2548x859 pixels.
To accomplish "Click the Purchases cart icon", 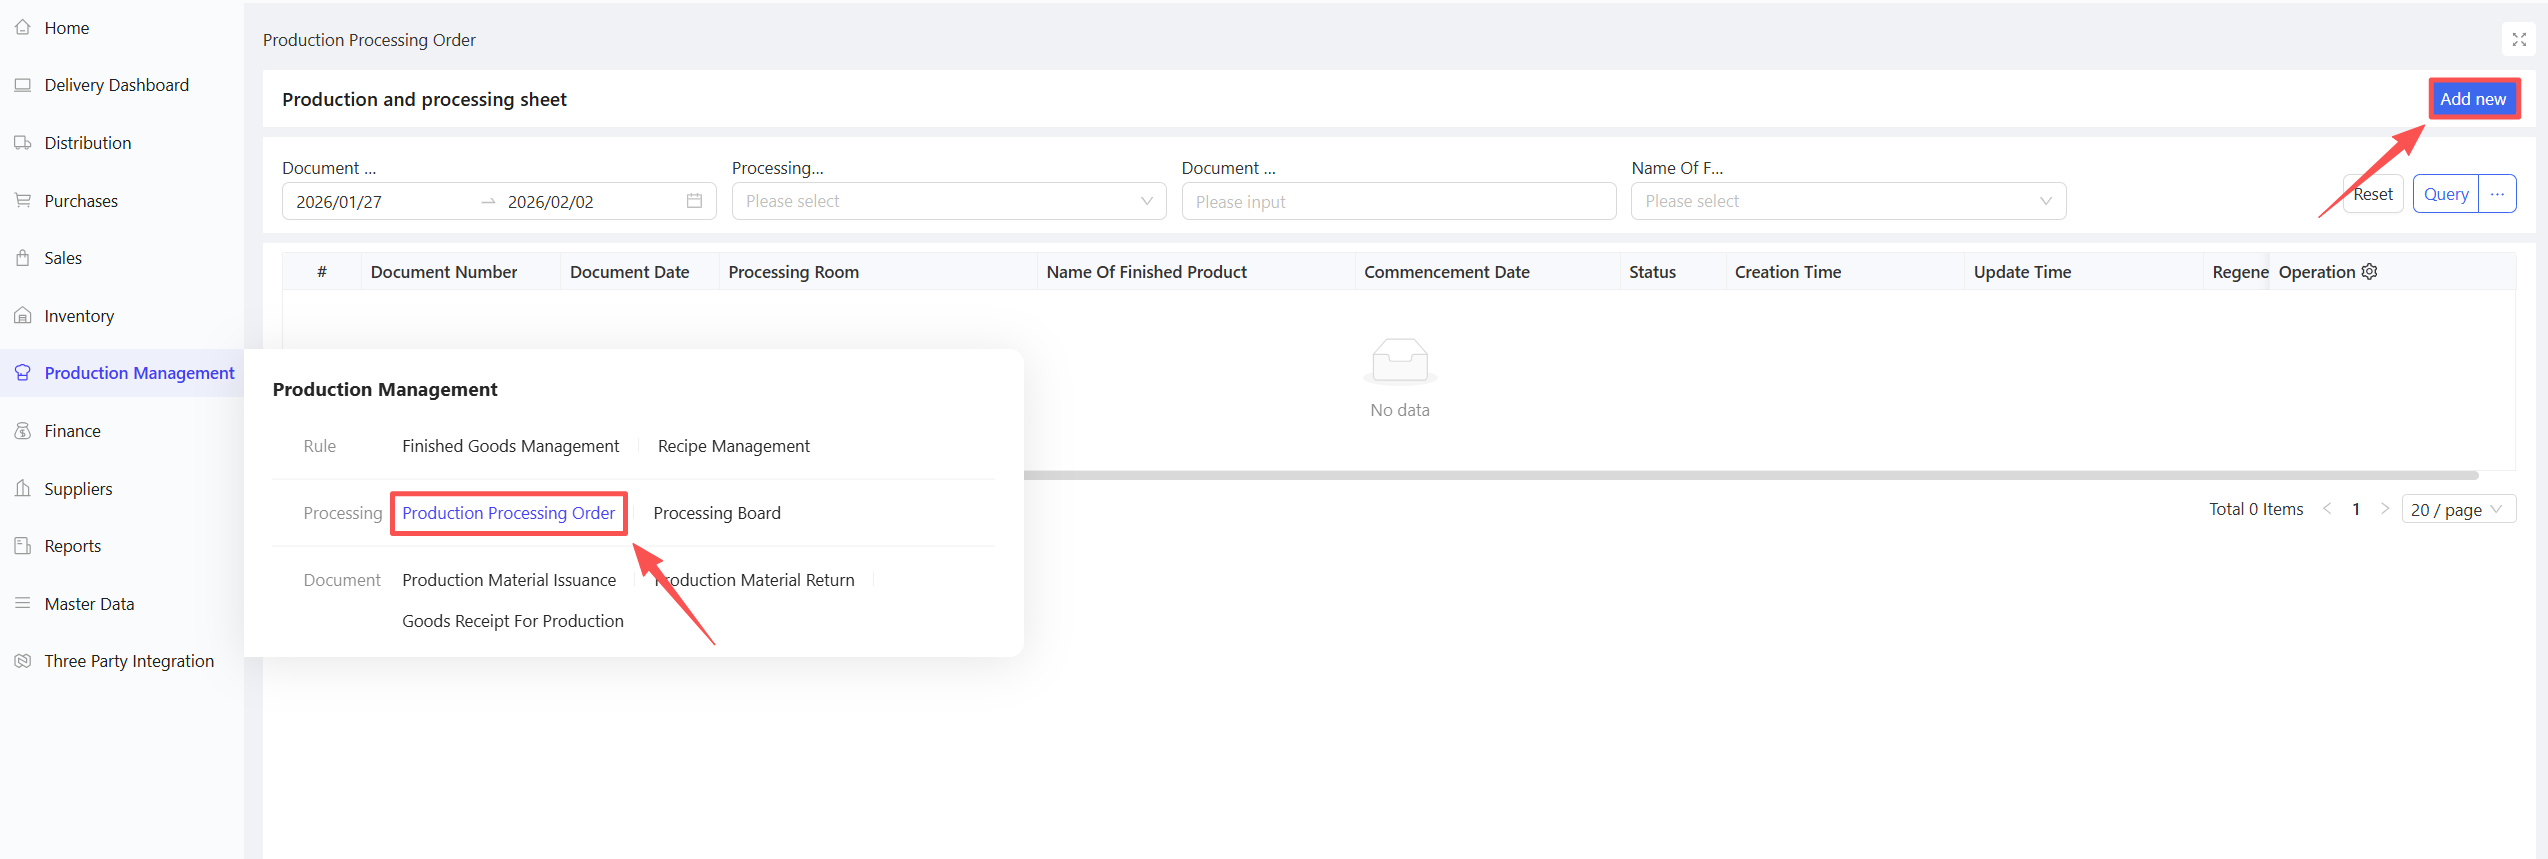I will [22, 201].
